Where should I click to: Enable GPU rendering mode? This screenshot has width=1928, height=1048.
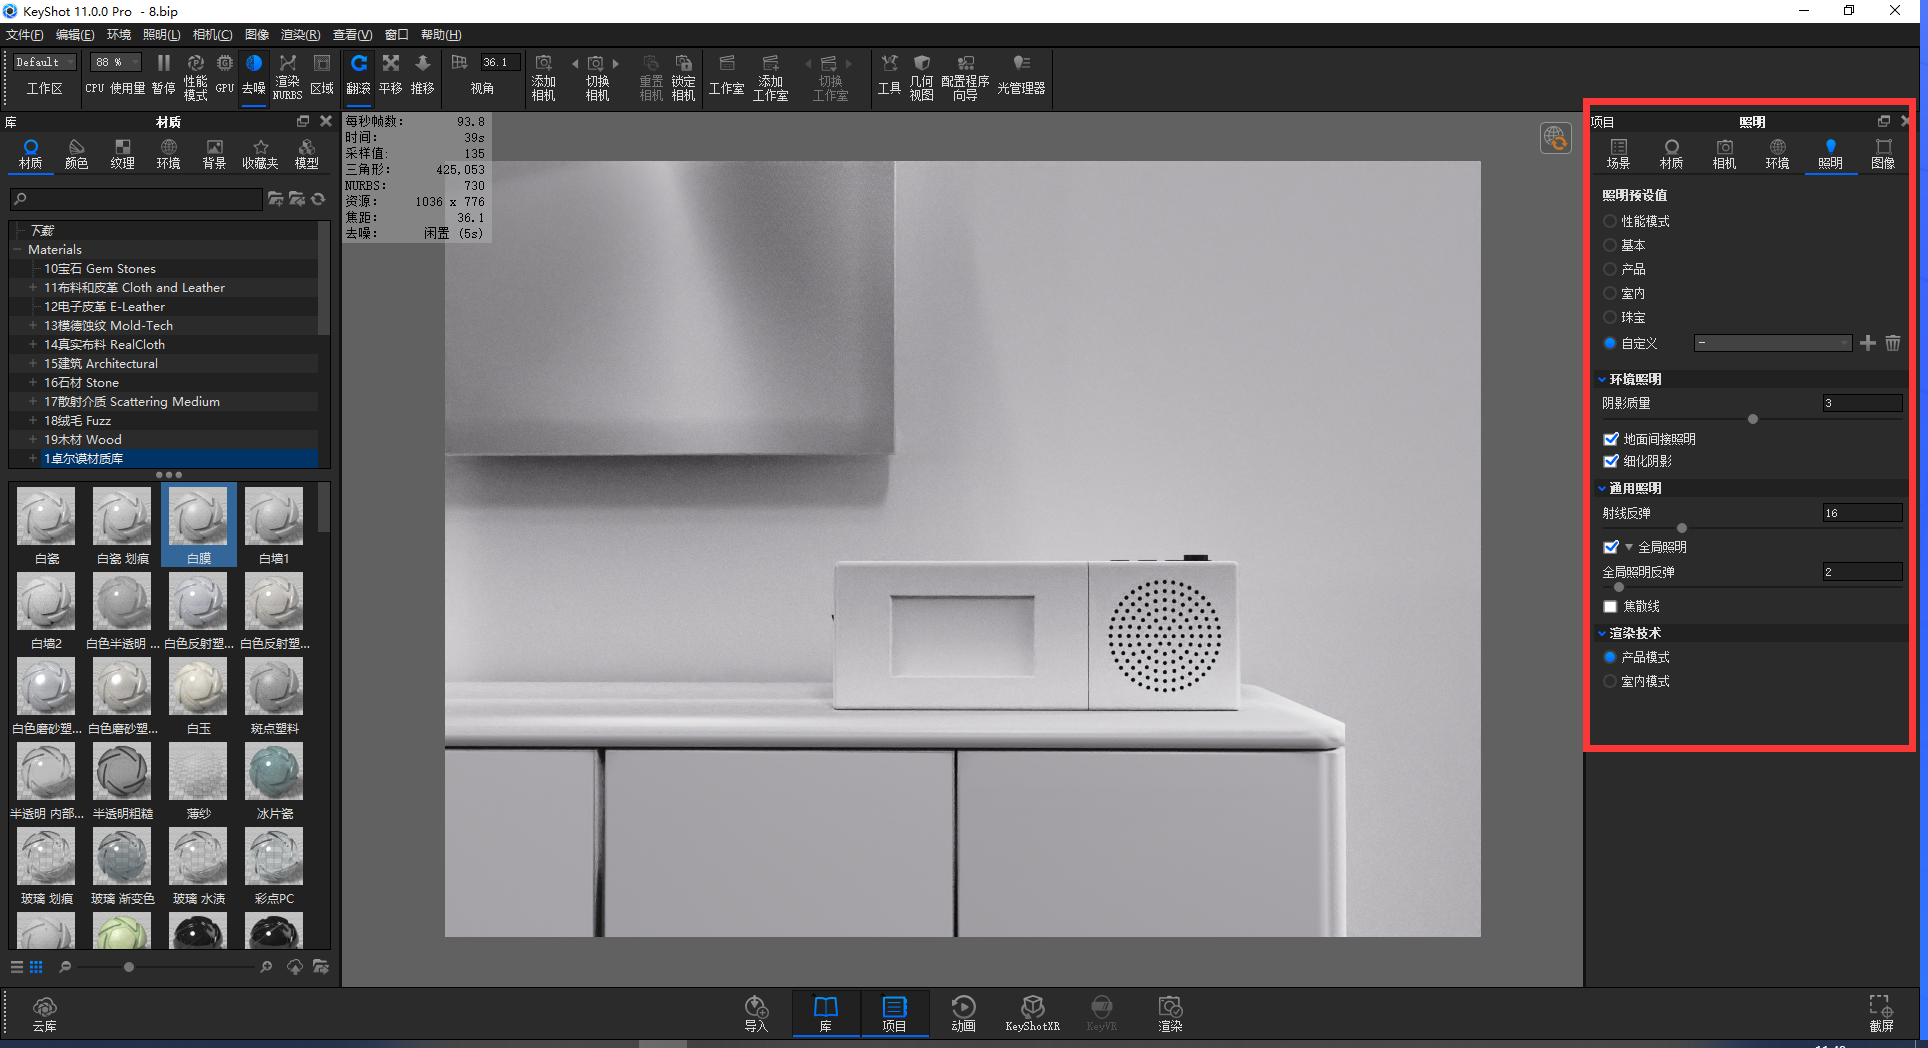pyautogui.click(x=225, y=75)
